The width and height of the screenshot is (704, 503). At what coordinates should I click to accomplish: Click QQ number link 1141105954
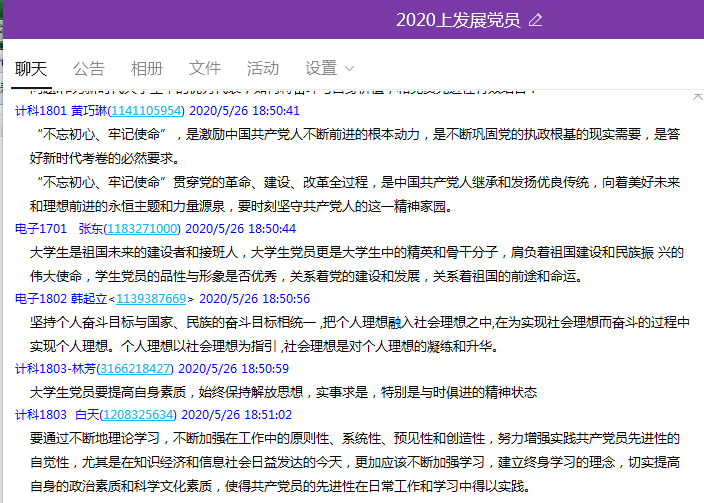[x=147, y=111]
